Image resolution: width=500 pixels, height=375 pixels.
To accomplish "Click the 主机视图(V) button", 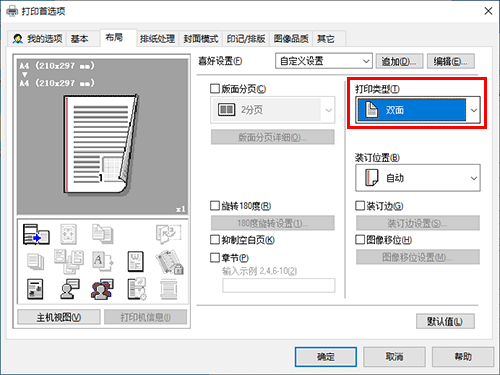I will point(59,317).
